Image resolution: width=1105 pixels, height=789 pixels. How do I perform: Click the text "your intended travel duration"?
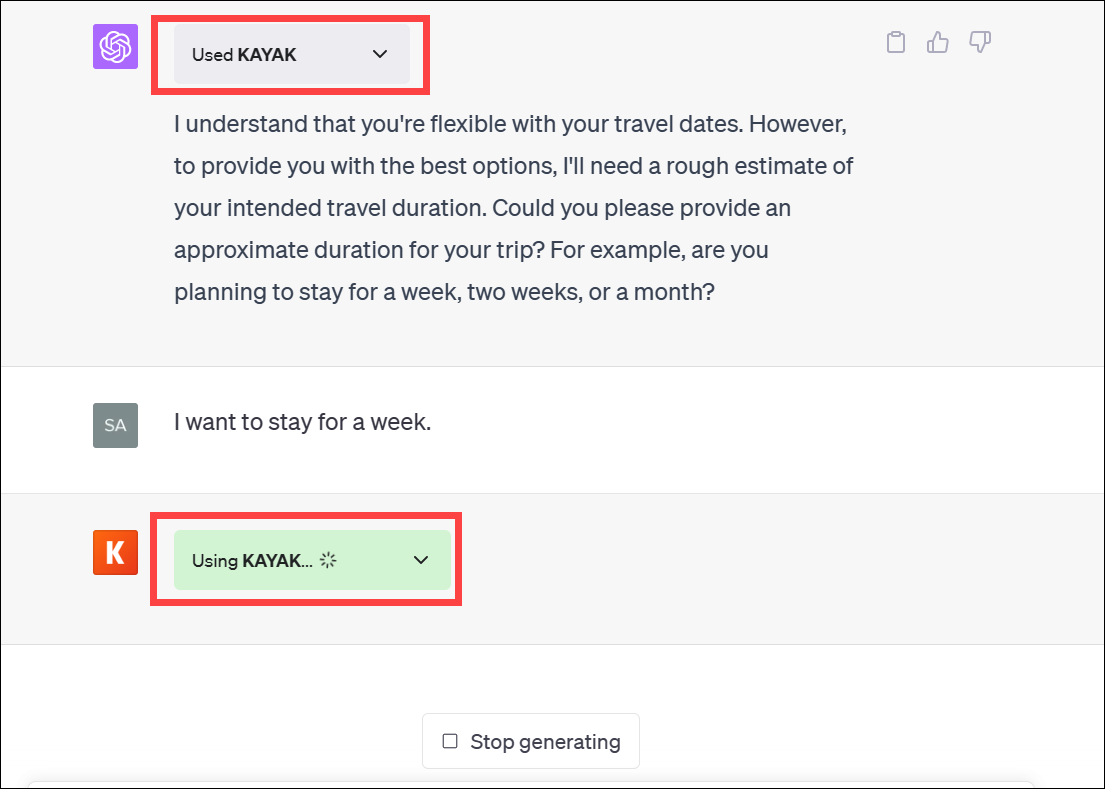pyautogui.click(x=330, y=209)
